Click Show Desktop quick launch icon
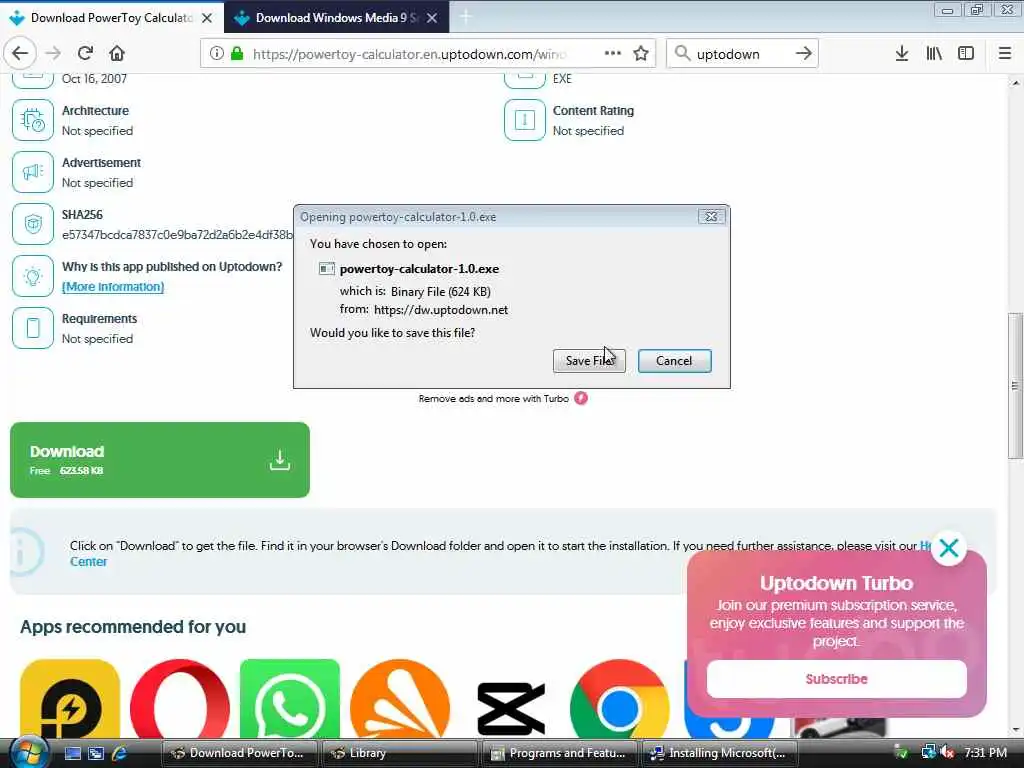The image size is (1024, 768). (x=72, y=753)
